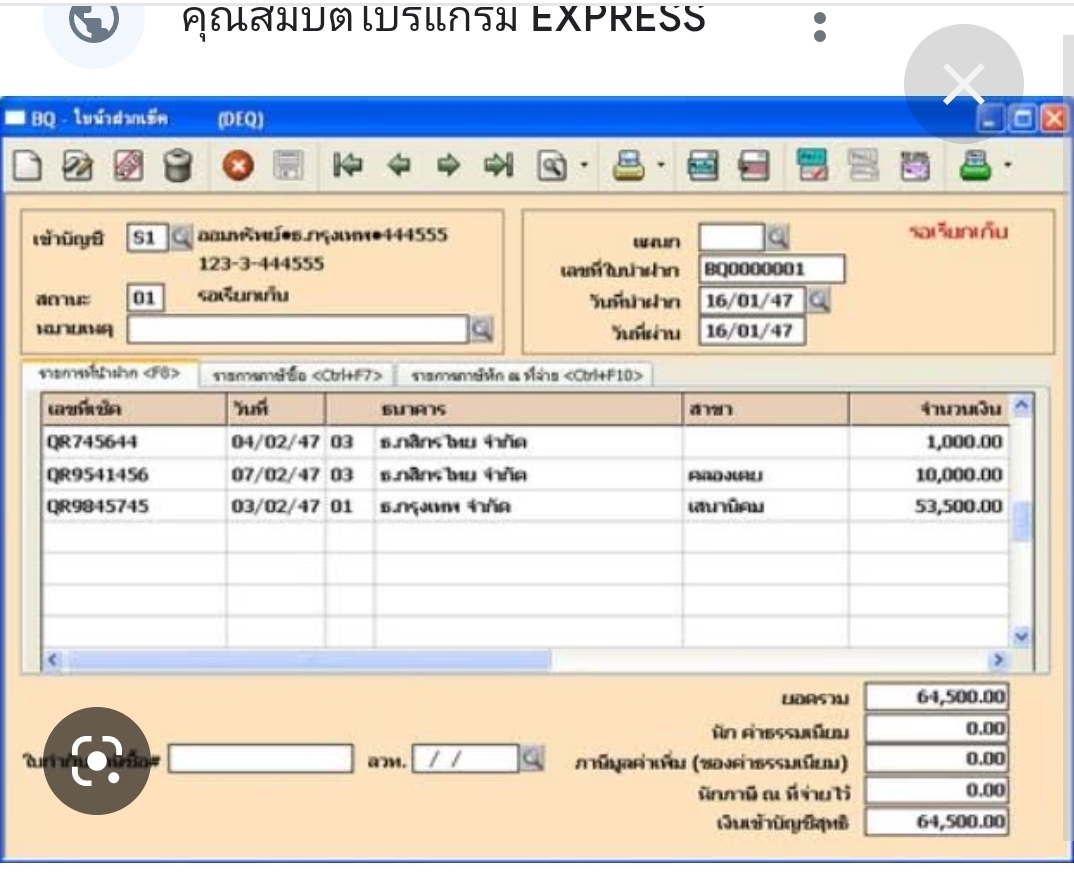Click lookup icon beside the / / date
Image resolution: width=1074 pixels, height=891 pixels.
532,759
